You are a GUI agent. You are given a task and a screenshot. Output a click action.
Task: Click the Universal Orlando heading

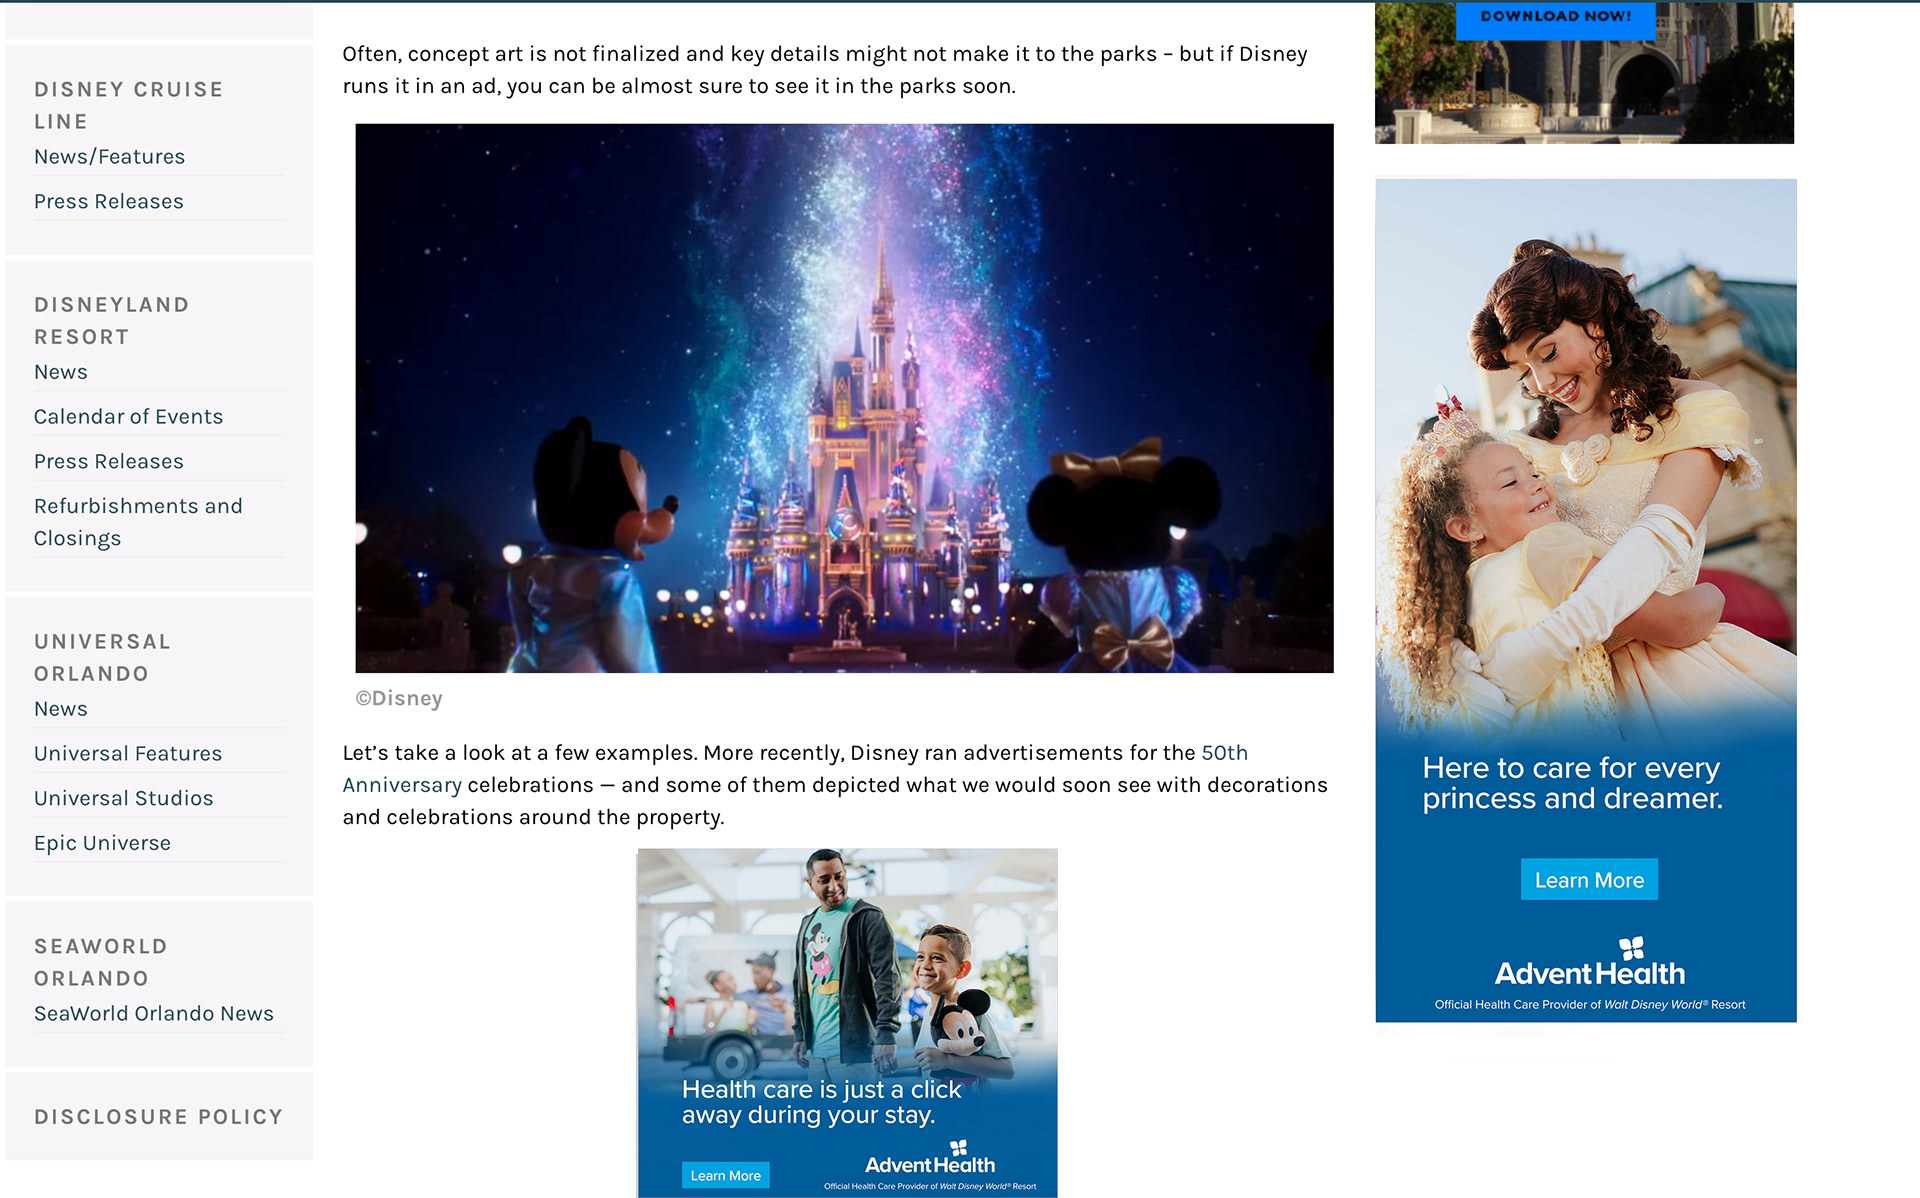coord(103,658)
